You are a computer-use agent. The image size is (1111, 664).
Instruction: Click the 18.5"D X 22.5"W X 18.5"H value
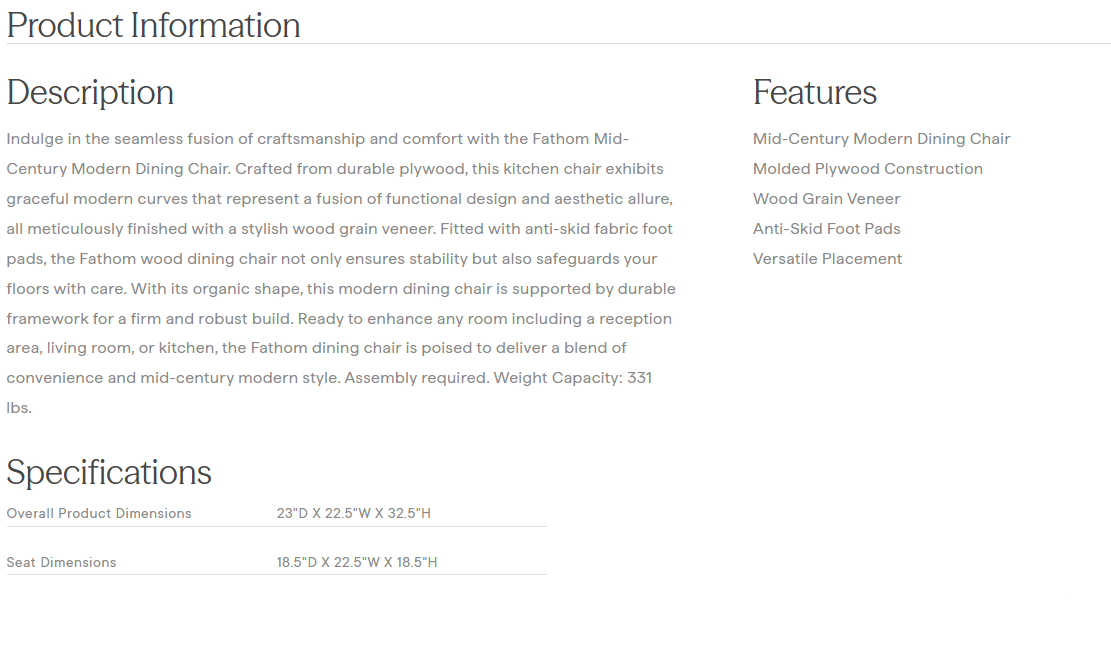point(357,562)
